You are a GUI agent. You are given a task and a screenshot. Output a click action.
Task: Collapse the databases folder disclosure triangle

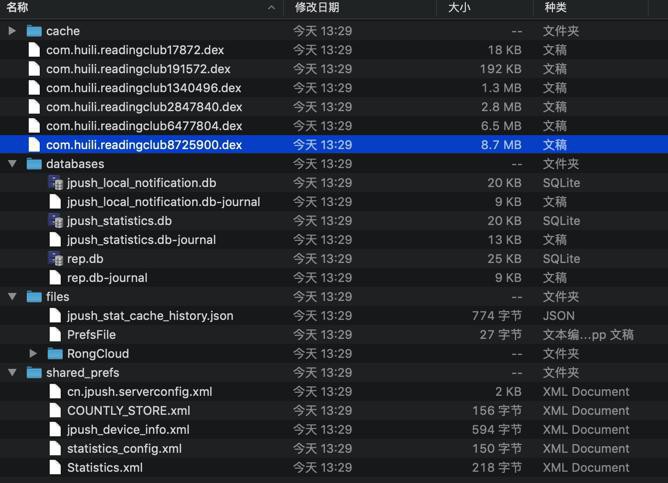[x=12, y=164]
